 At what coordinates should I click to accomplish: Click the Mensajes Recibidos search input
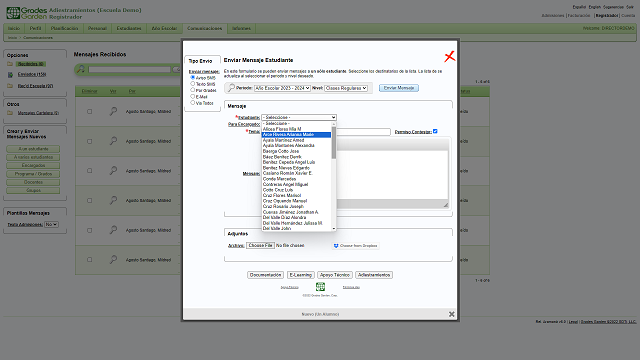[129, 69]
